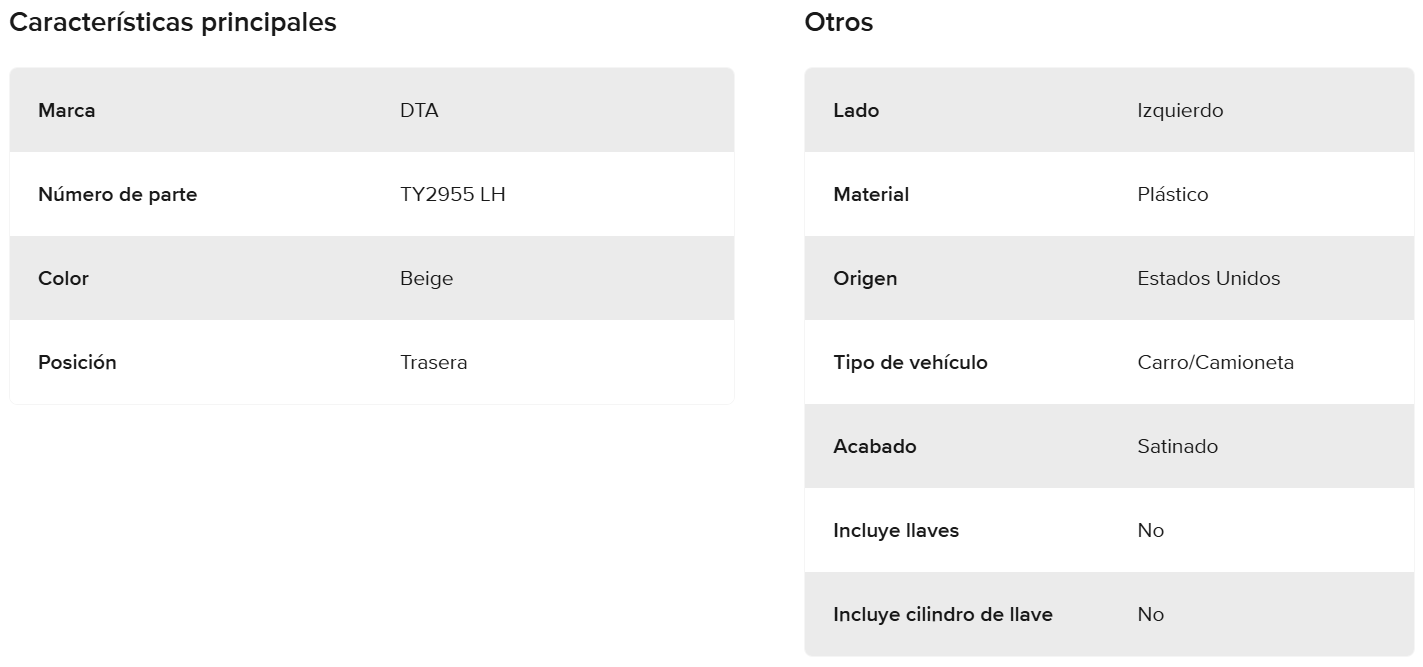Screen dimensions: 1423x667
Task: Select the "Material" row label
Action: click(x=871, y=195)
